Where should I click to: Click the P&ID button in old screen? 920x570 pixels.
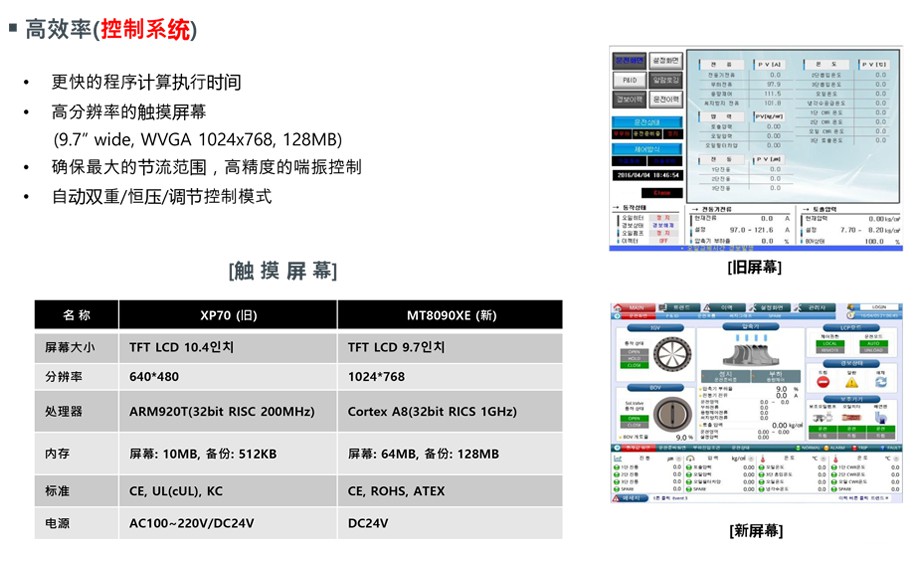(627, 80)
